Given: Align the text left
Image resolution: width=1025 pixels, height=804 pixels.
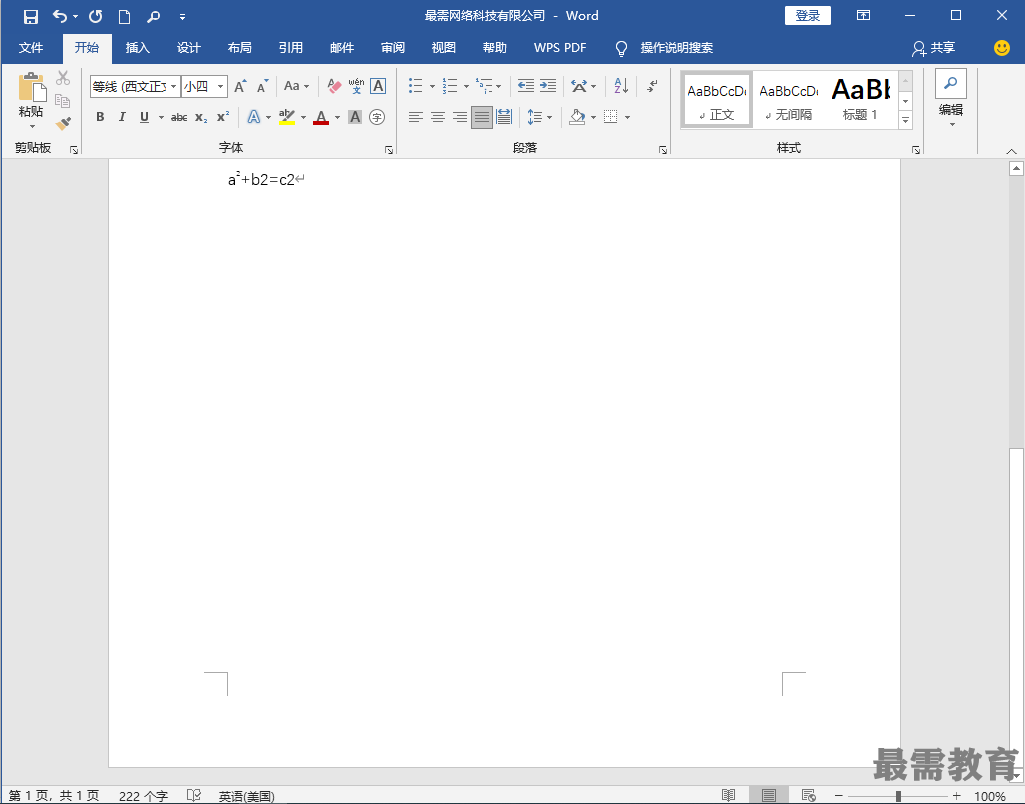Looking at the screenshot, I should pos(416,117).
